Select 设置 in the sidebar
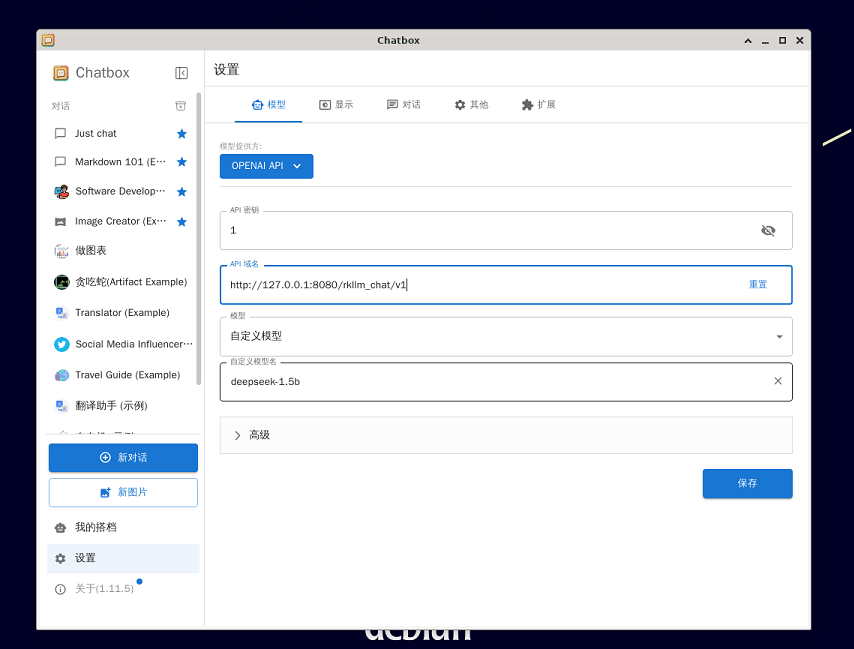Image resolution: width=854 pixels, height=649 pixels. tap(123, 559)
